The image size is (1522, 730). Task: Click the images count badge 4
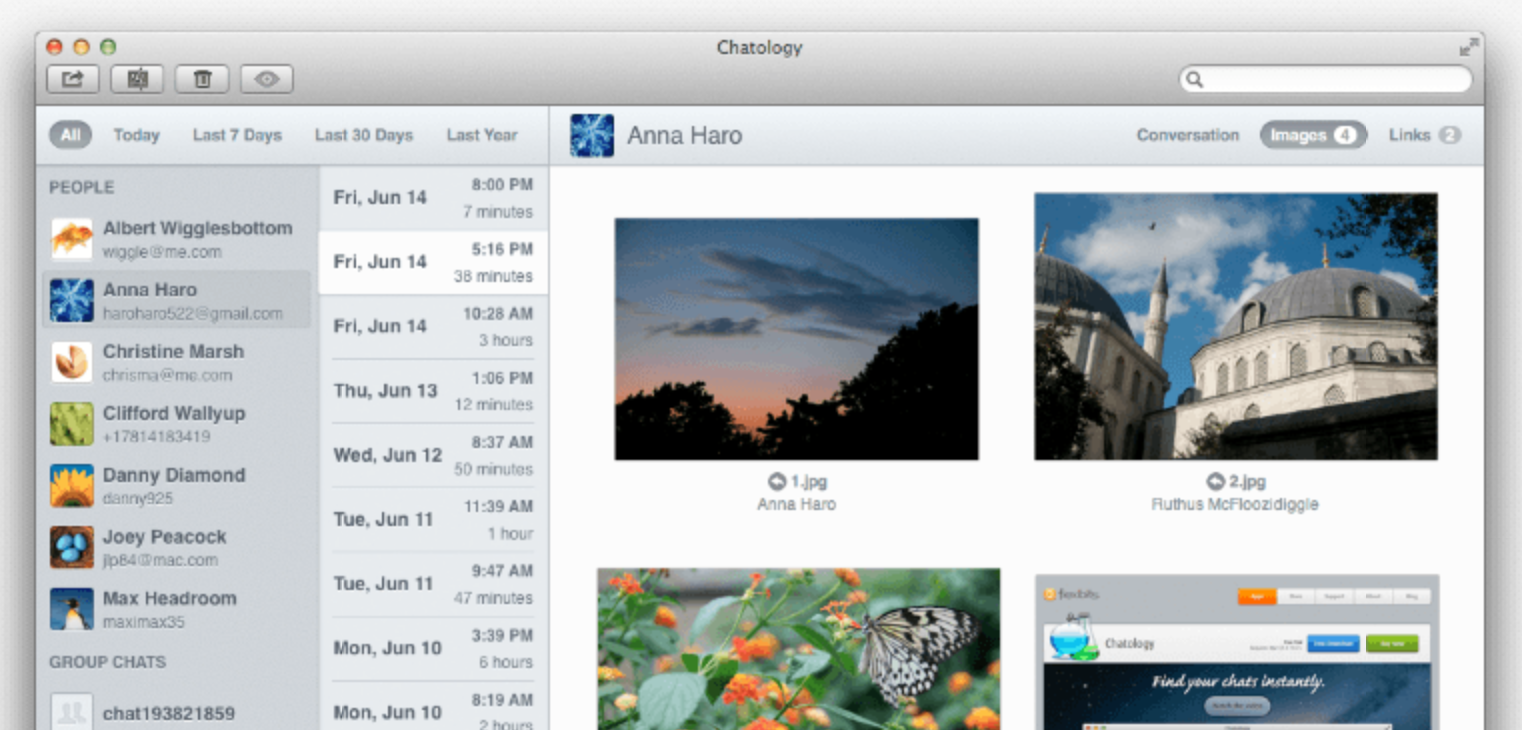coord(1346,135)
